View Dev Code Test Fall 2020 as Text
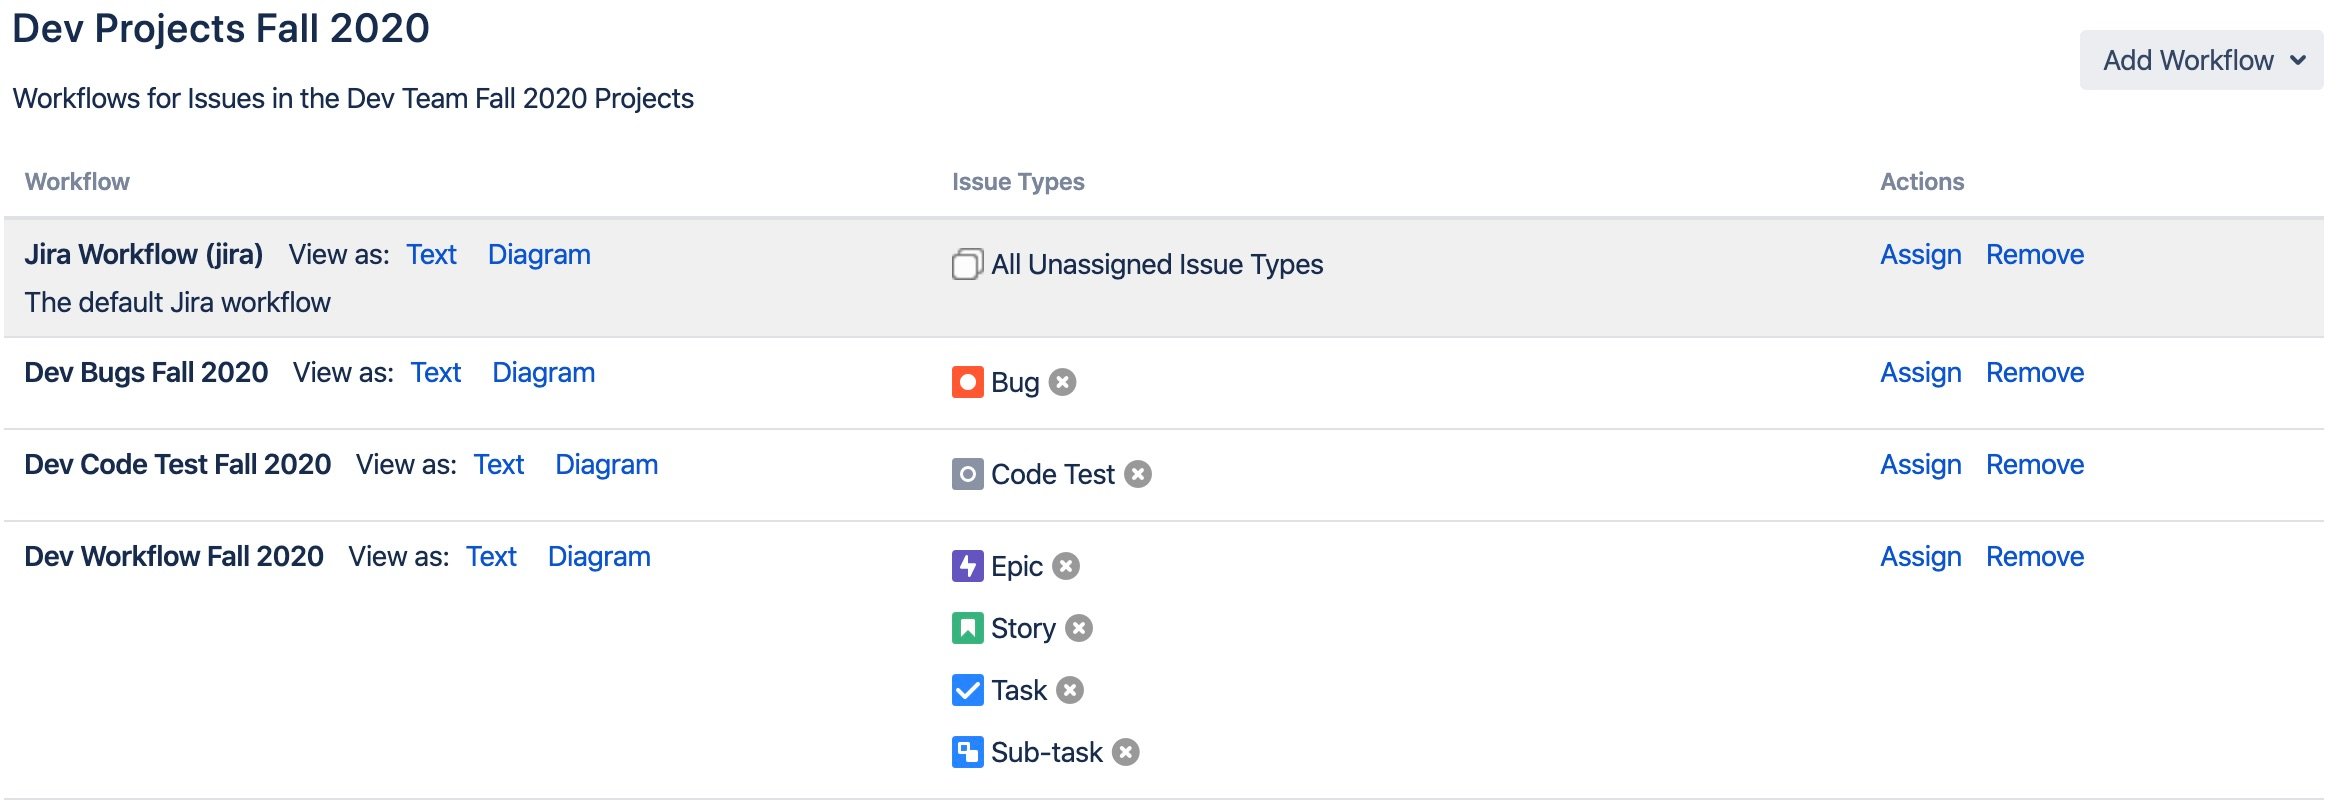Image resolution: width=2344 pixels, height=808 pixels. coord(499,465)
